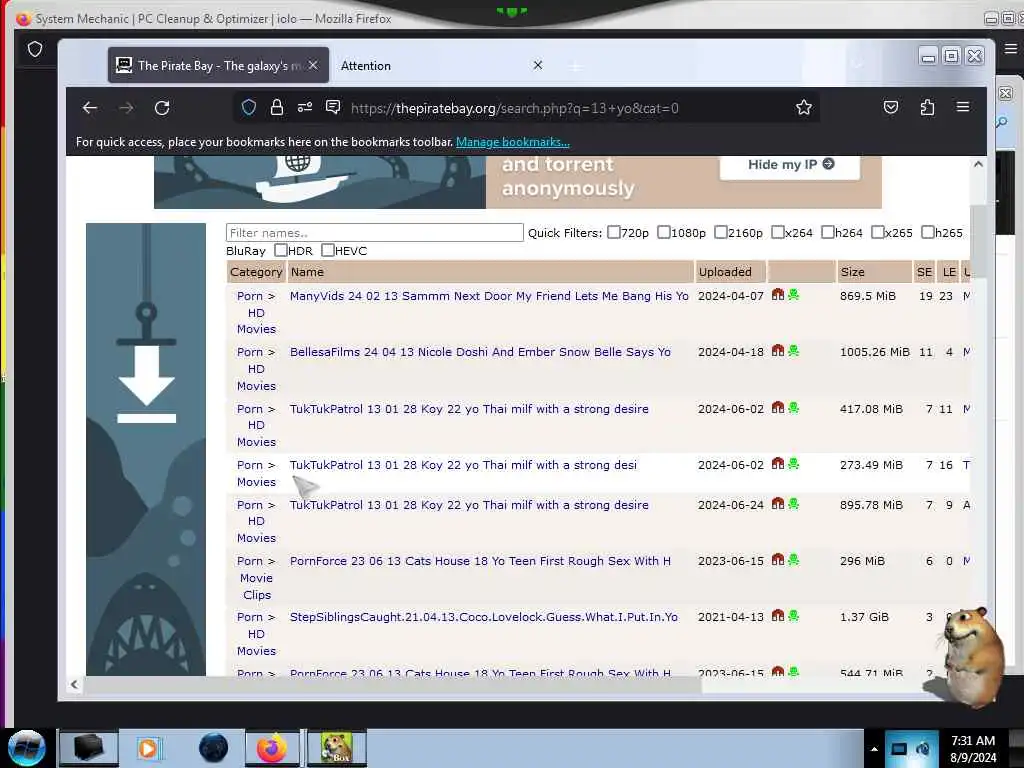Viewport: 1024px width, 768px height.
Task: Sort by the Category column header
Action: [x=256, y=272]
